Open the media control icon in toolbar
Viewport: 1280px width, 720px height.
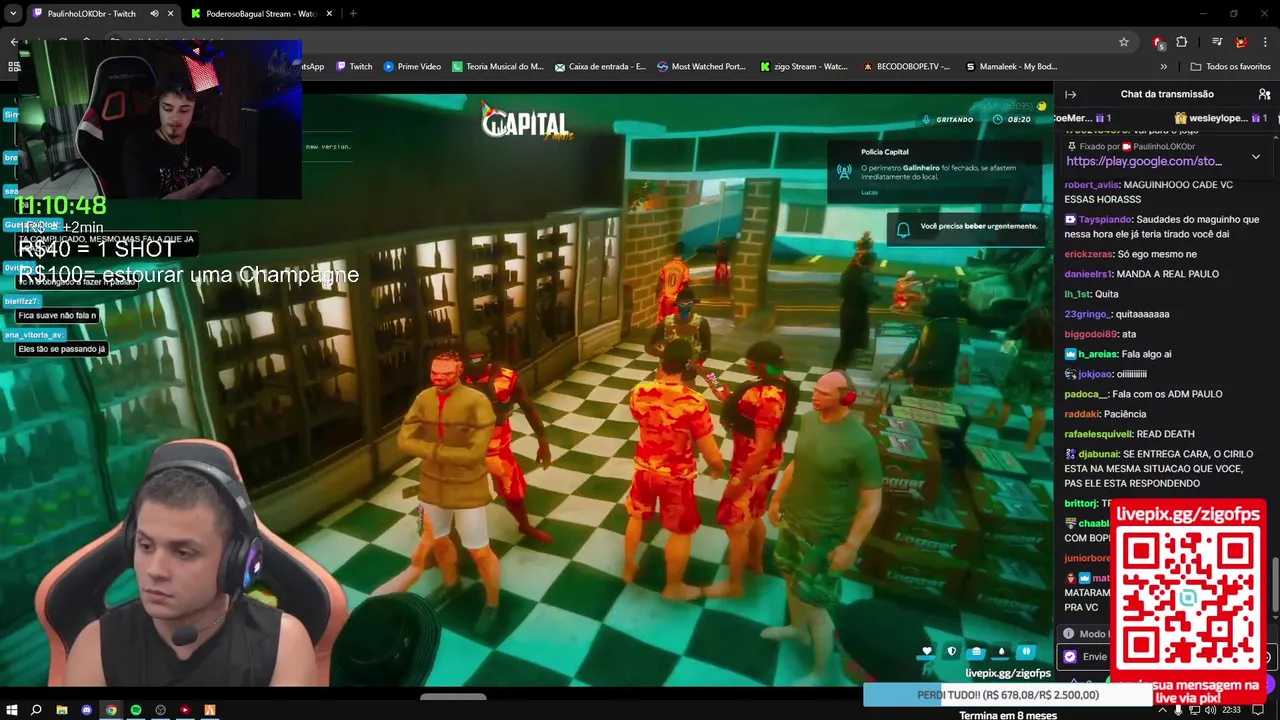[1217, 42]
